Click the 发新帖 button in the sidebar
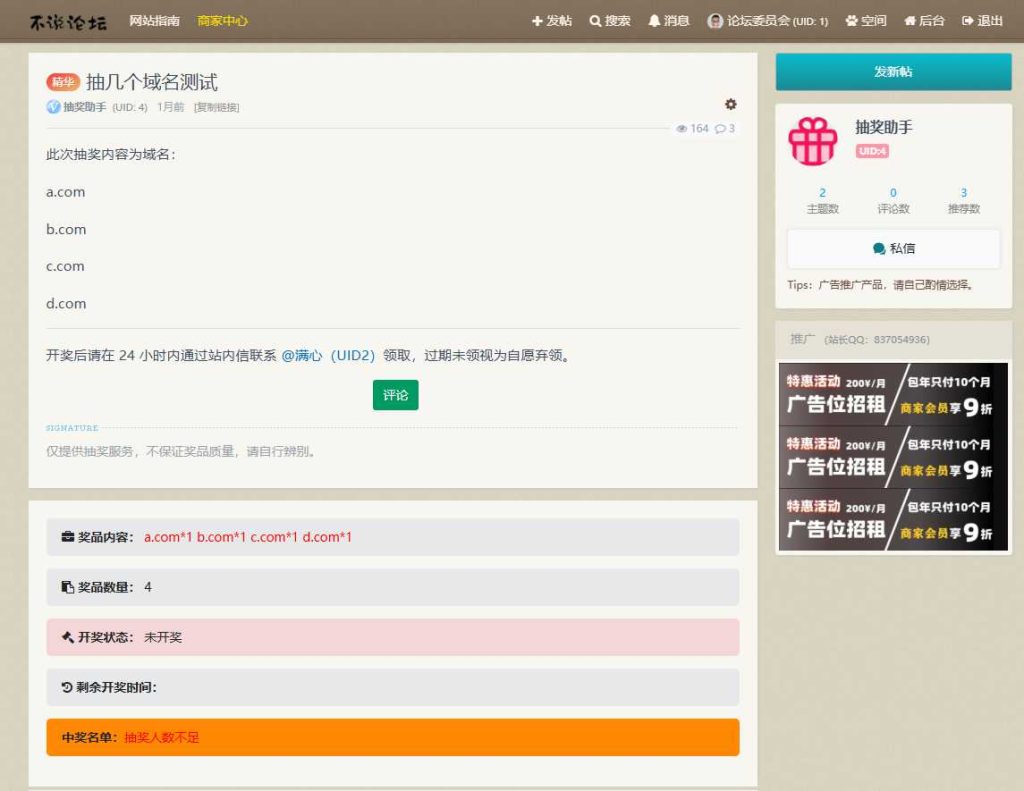 click(x=893, y=72)
